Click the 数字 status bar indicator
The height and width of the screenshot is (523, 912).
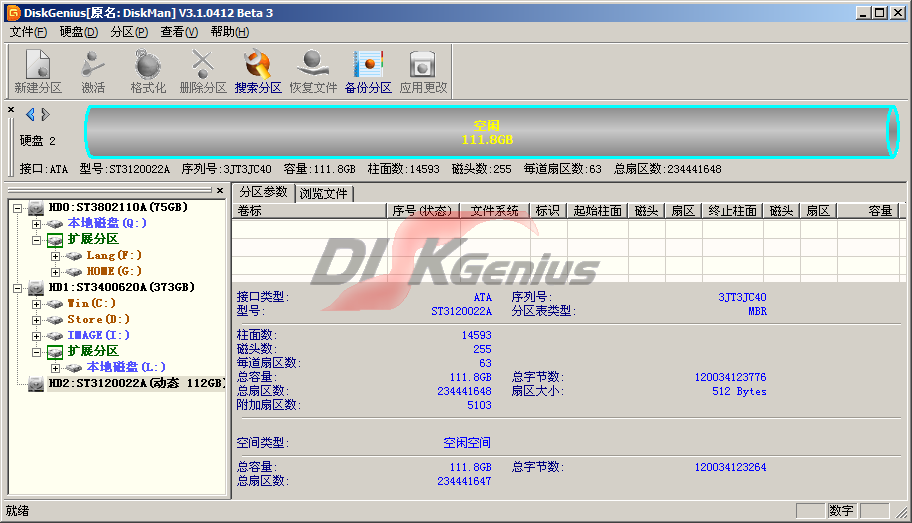click(x=841, y=511)
